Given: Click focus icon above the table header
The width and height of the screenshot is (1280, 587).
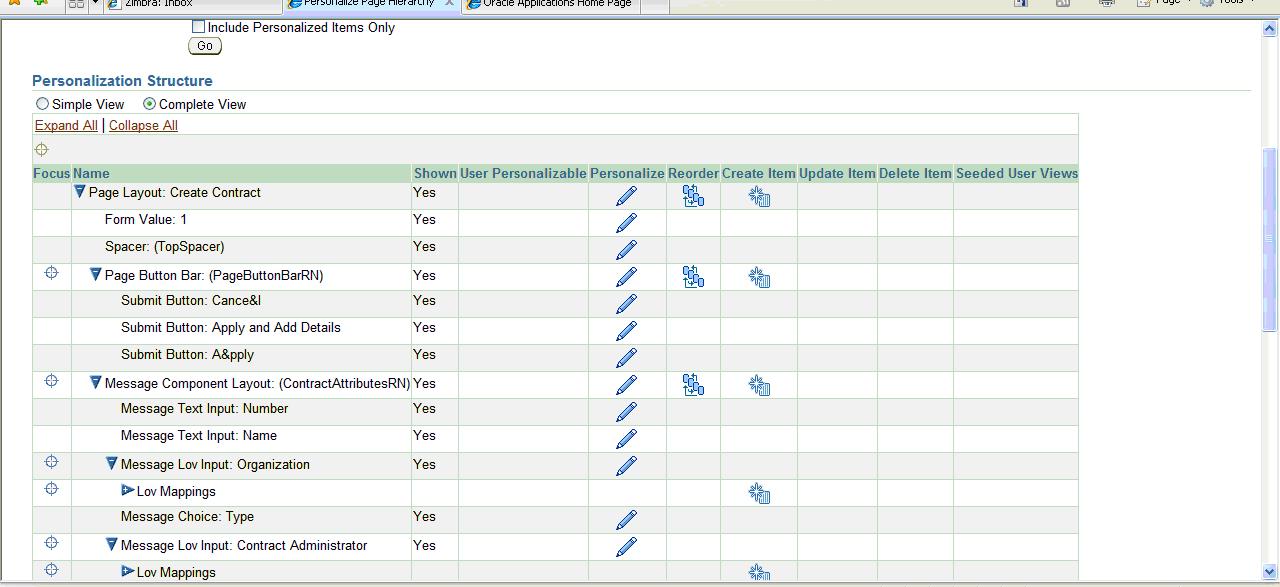Looking at the screenshot, I should point(41,150).
